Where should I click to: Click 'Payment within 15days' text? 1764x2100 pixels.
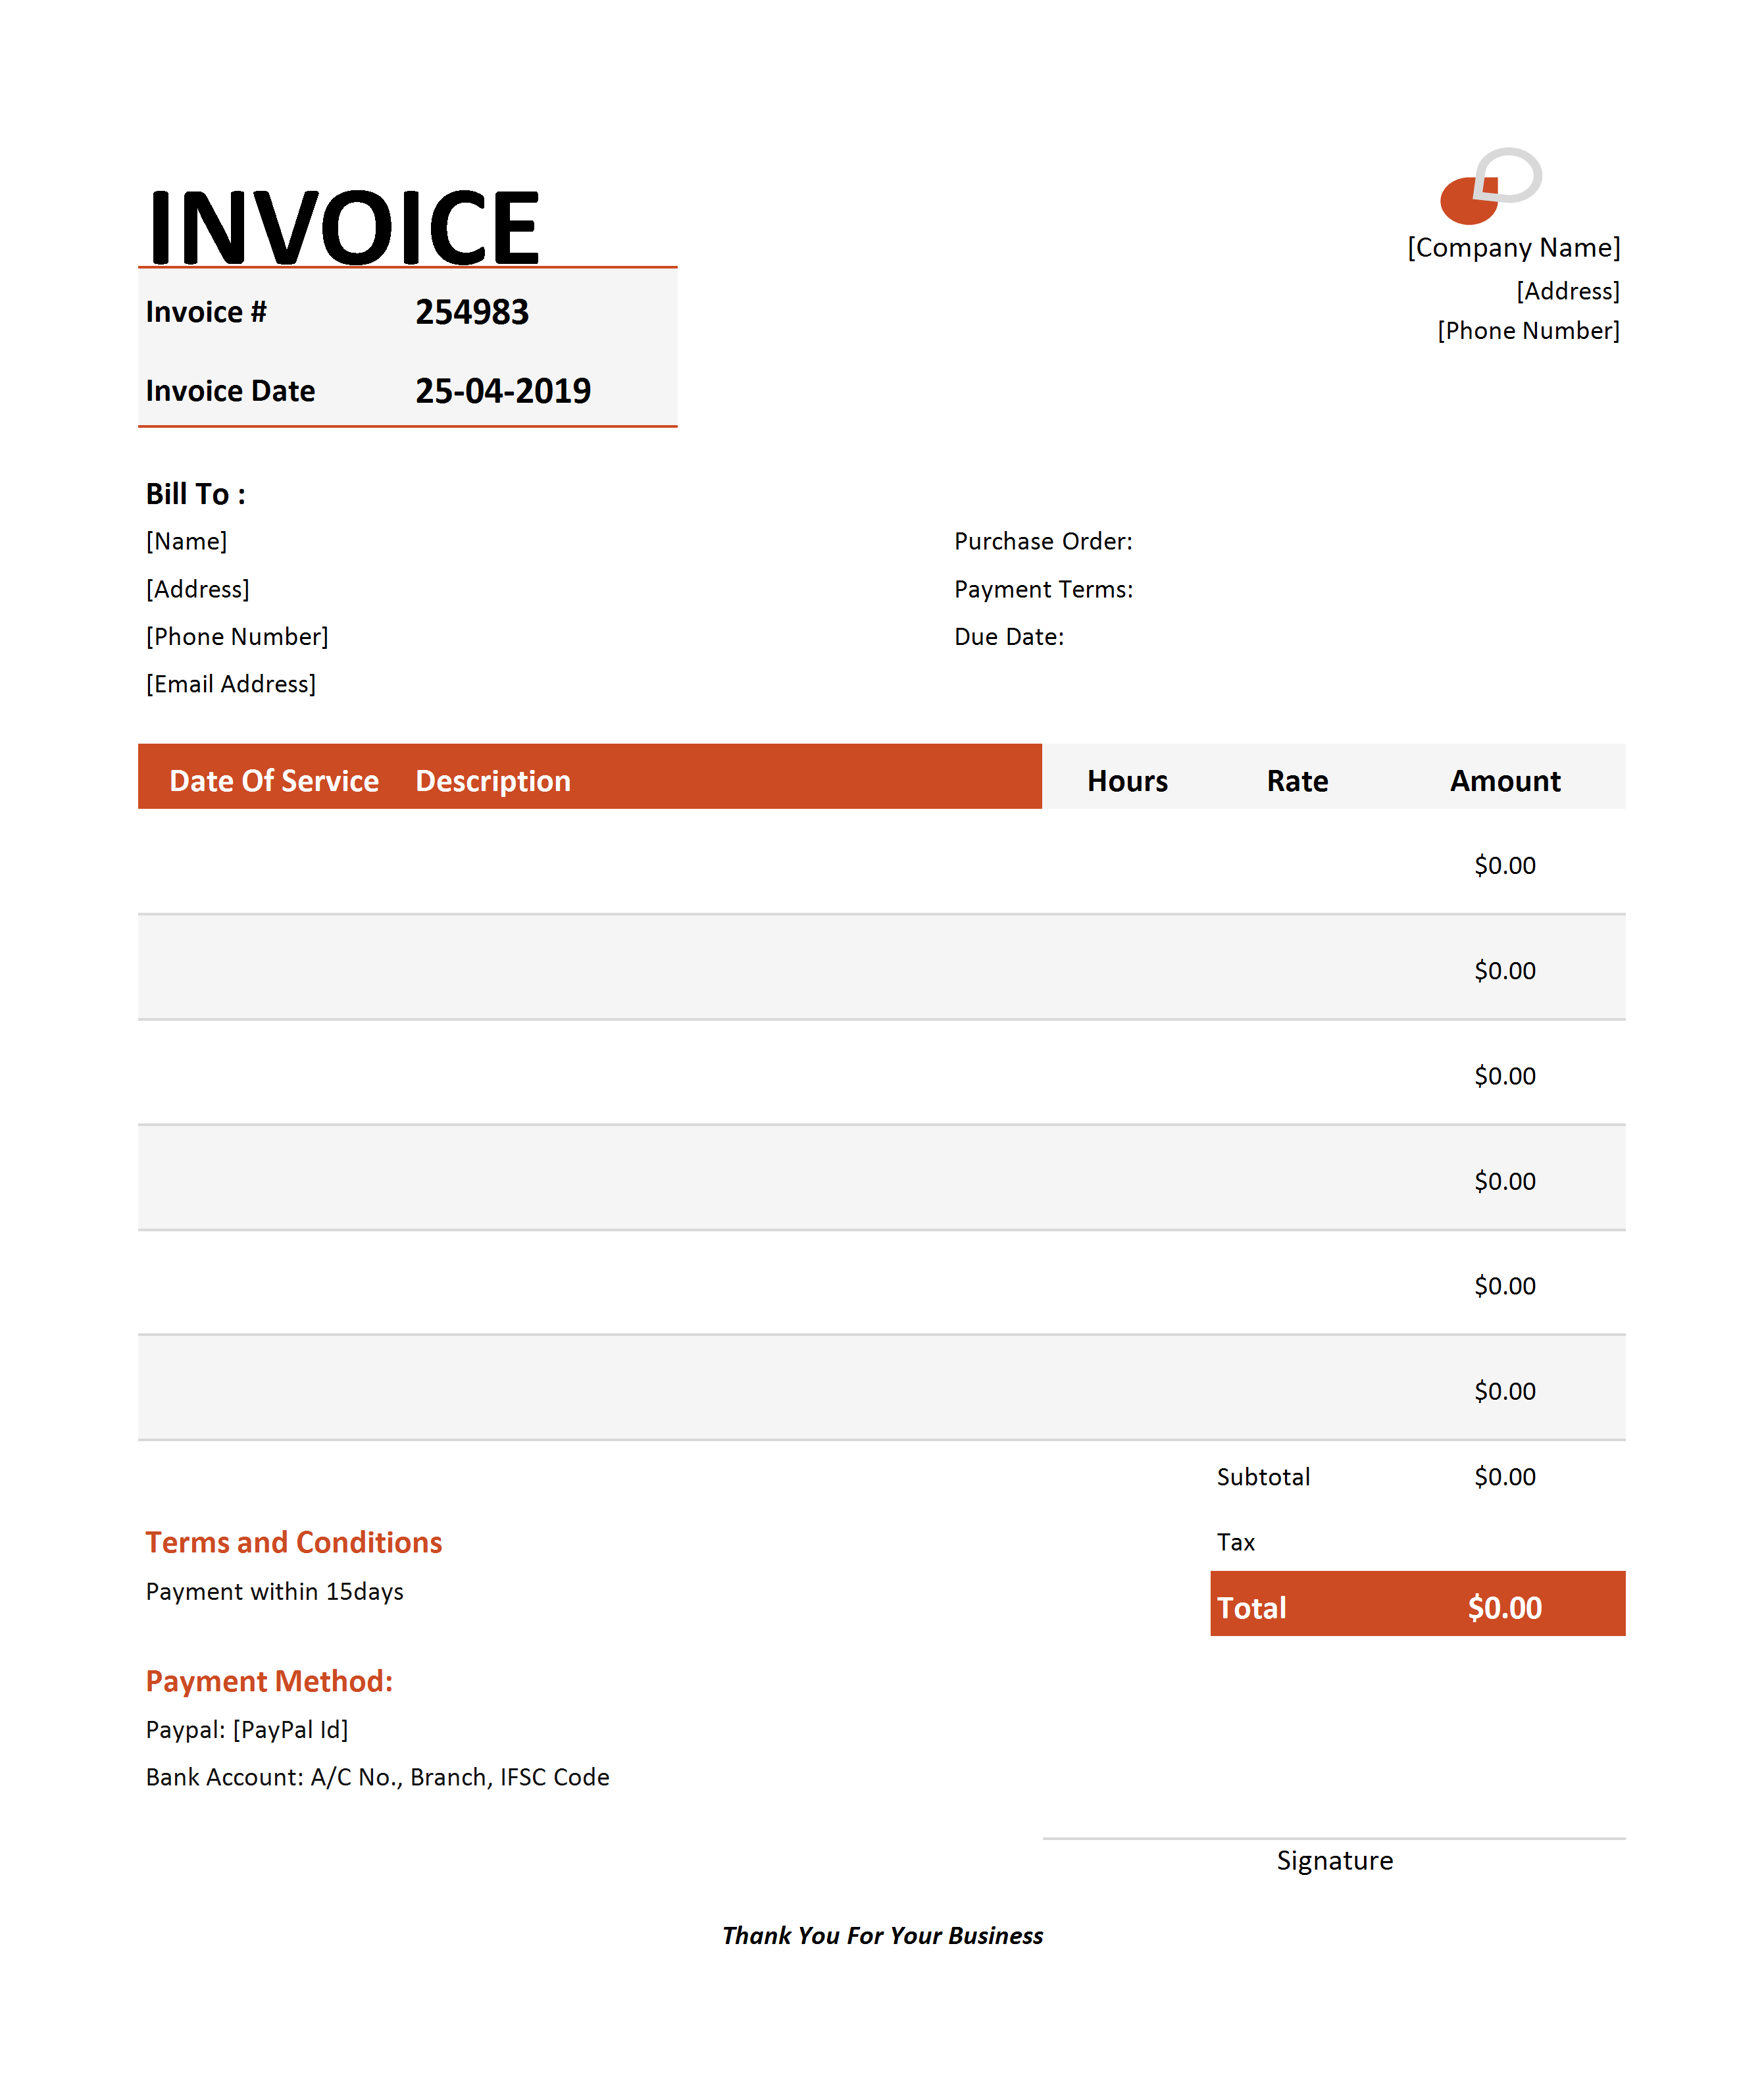pos(275,1591)
